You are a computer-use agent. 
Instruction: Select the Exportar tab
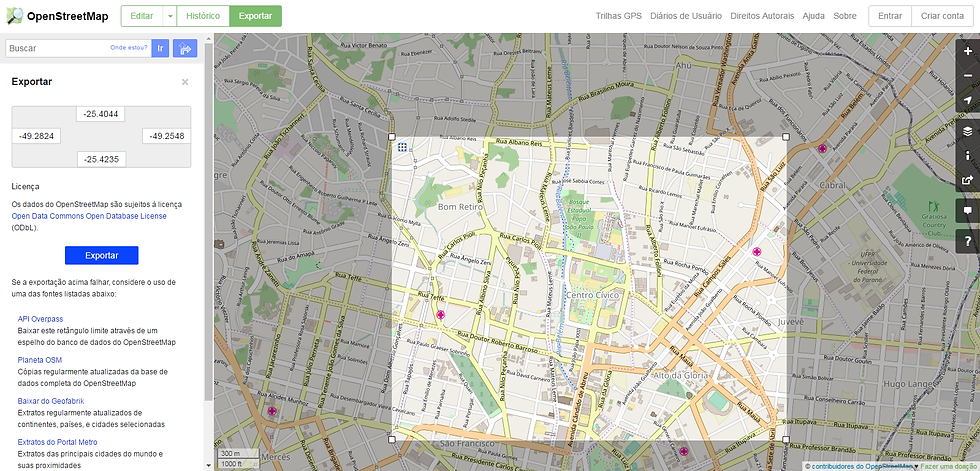coord(255,16)
